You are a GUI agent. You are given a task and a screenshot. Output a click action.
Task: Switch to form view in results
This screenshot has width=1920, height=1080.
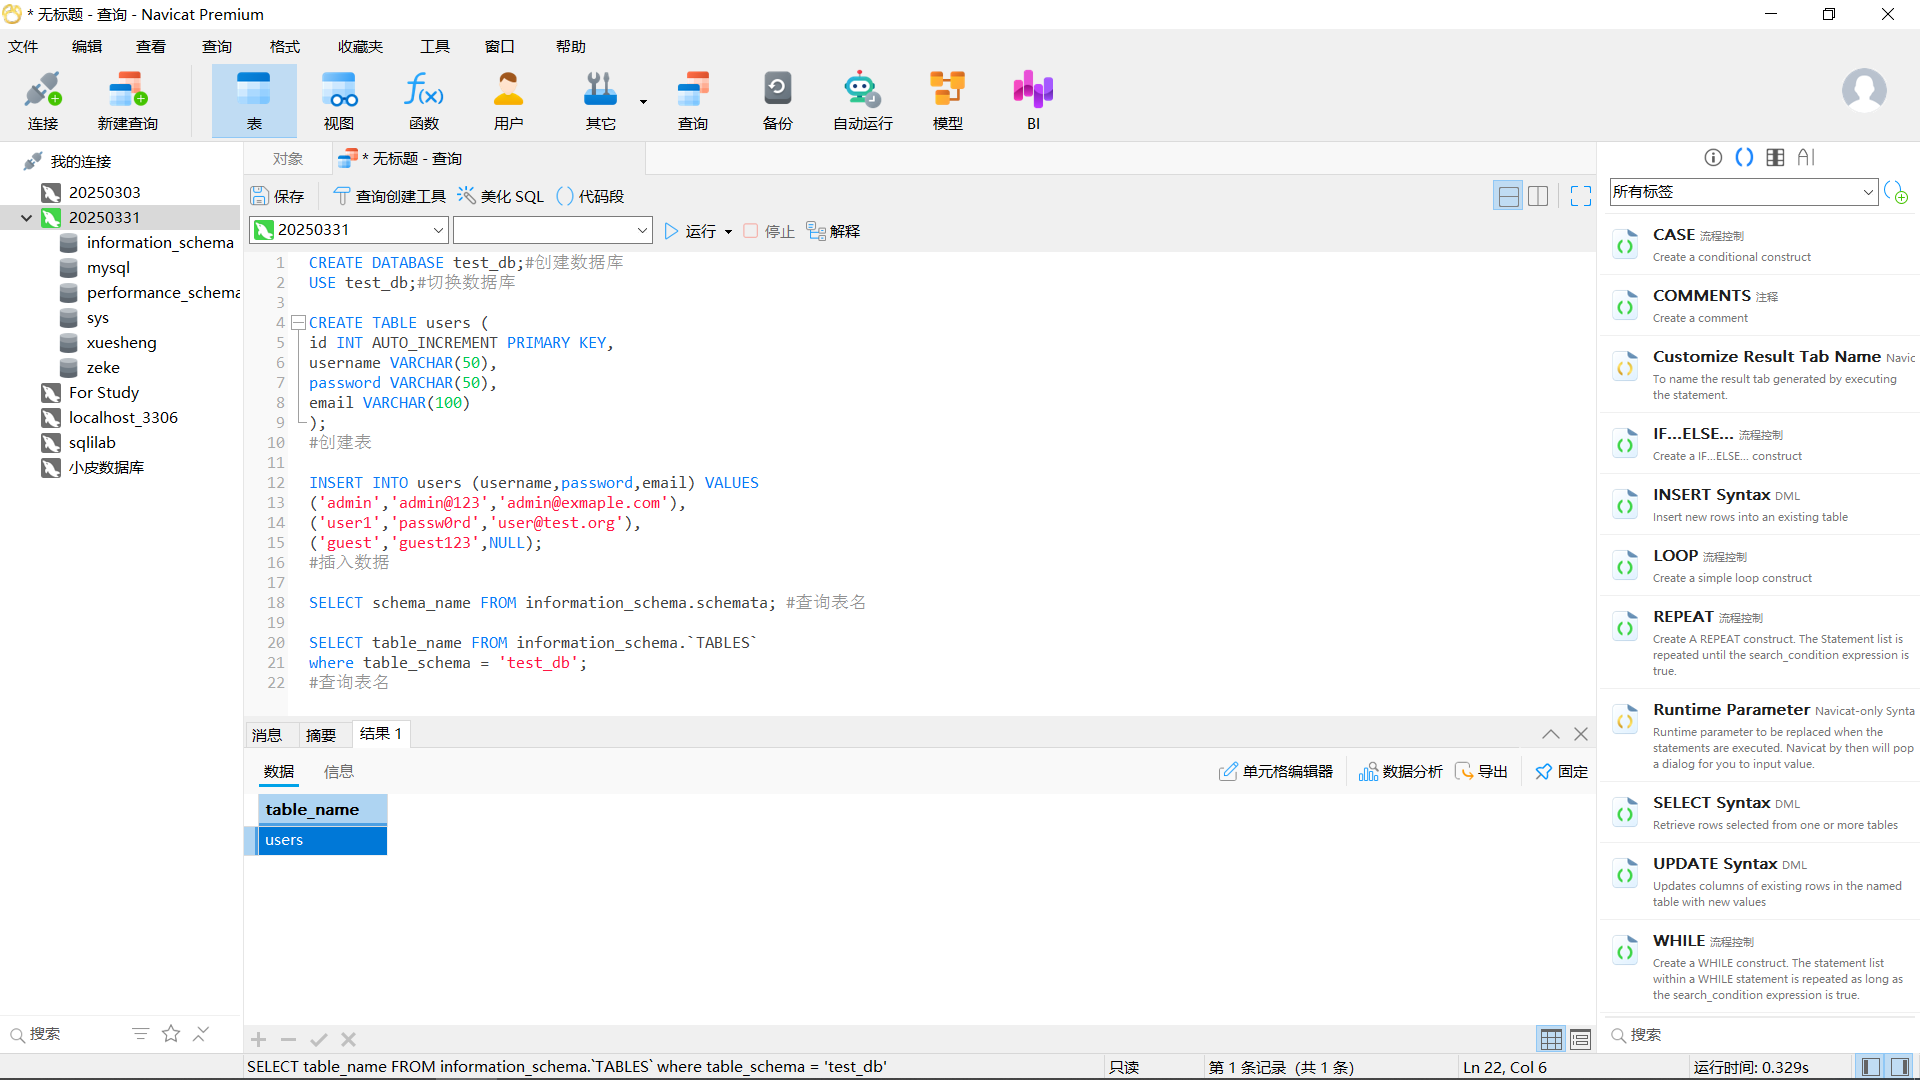(1580, 1039)
